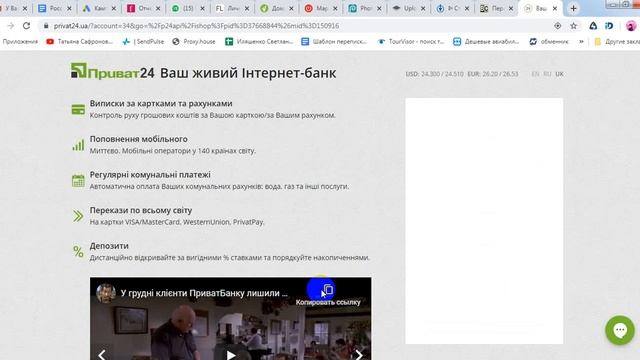The height and width of the screenshot is (360, 640).
Task: Switch to the Pho tab
Action: click(365, 8)
